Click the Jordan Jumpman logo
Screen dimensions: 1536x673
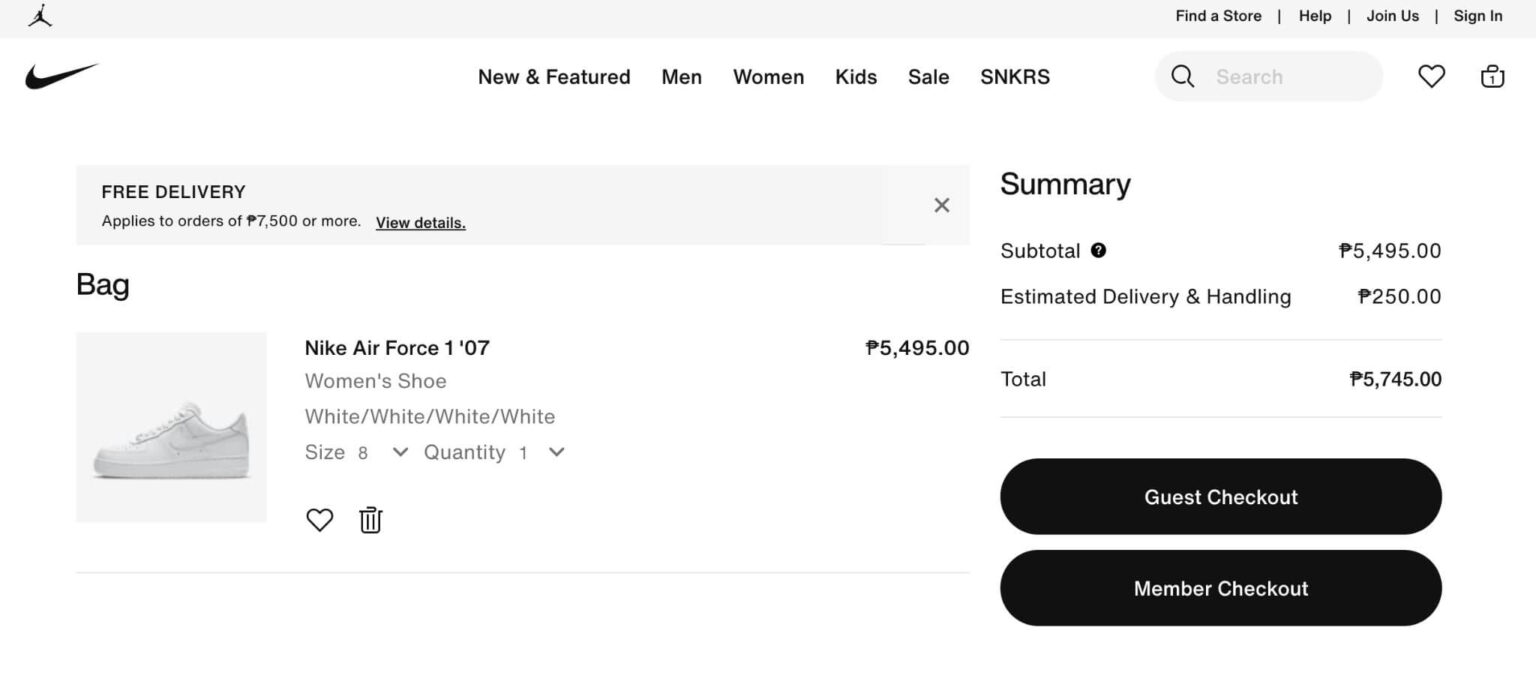pyautogui.click(x=38, y=16)
